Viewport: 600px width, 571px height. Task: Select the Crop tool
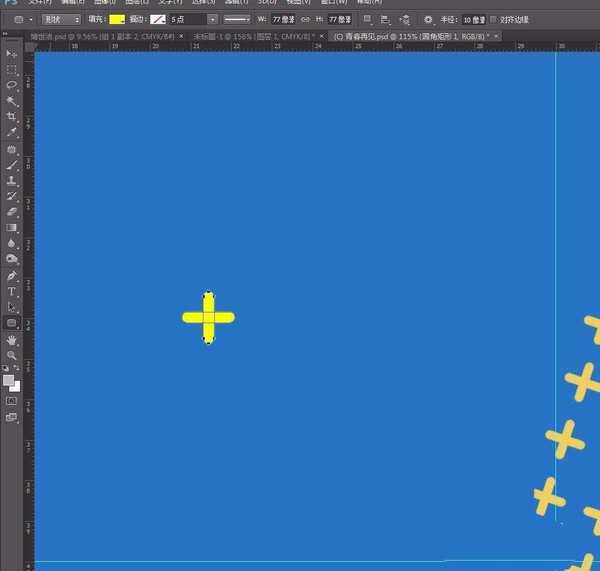point(11,116)
